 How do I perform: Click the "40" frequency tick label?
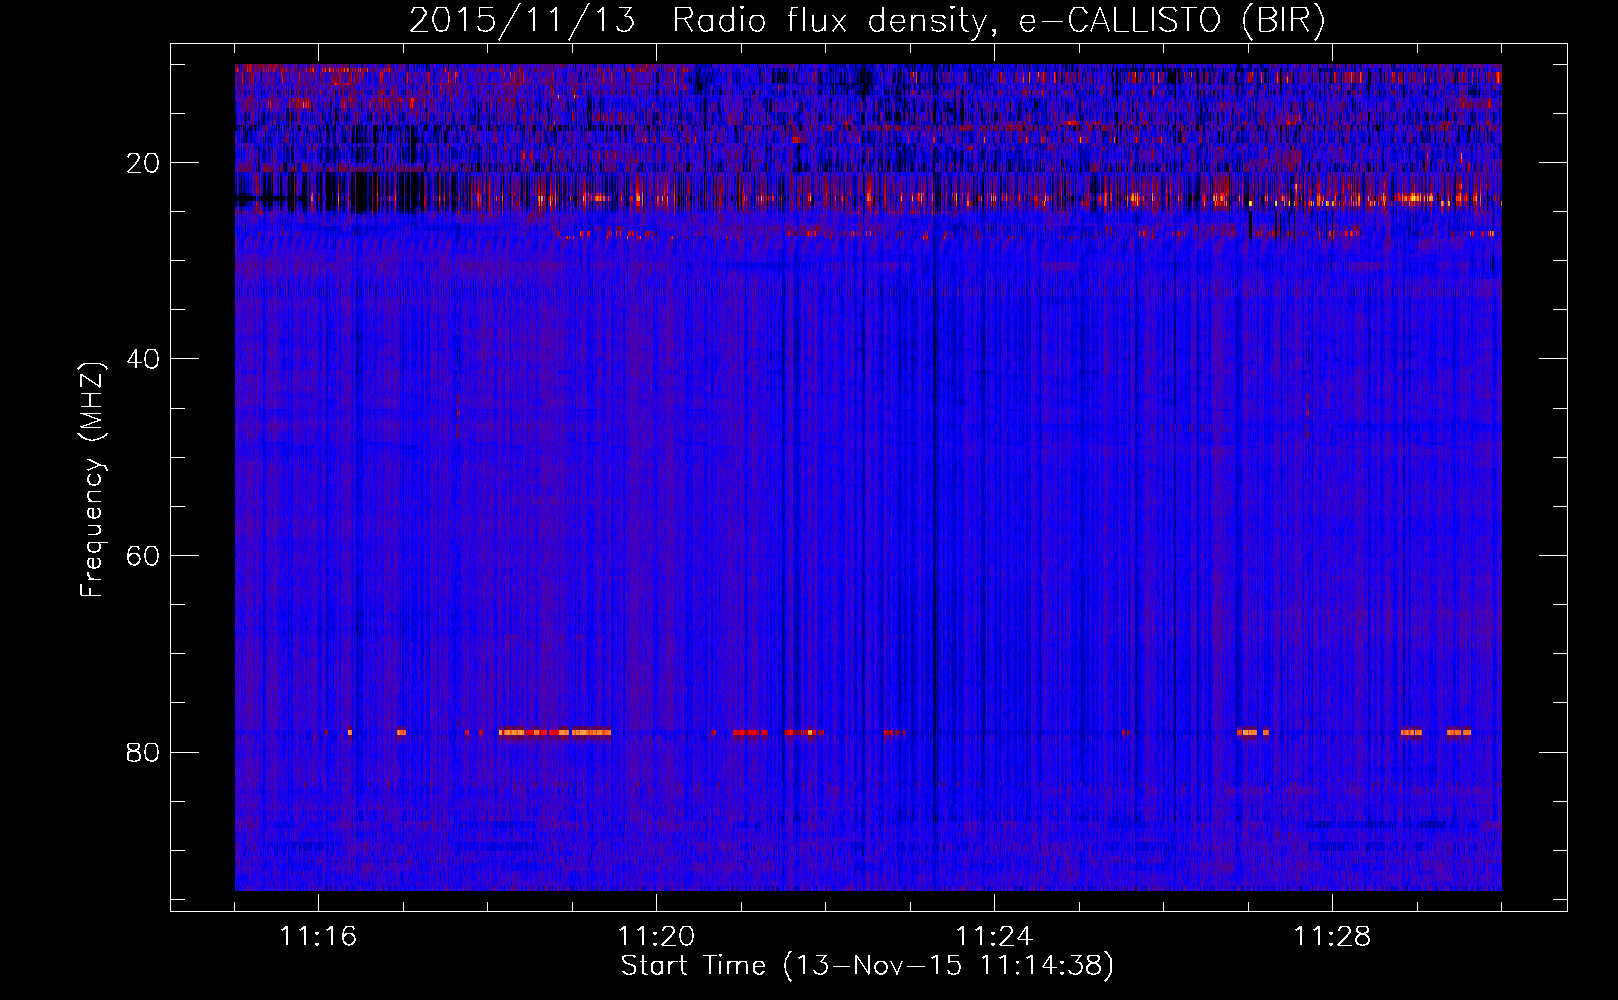pyautogui.click(x=145, y=359)
